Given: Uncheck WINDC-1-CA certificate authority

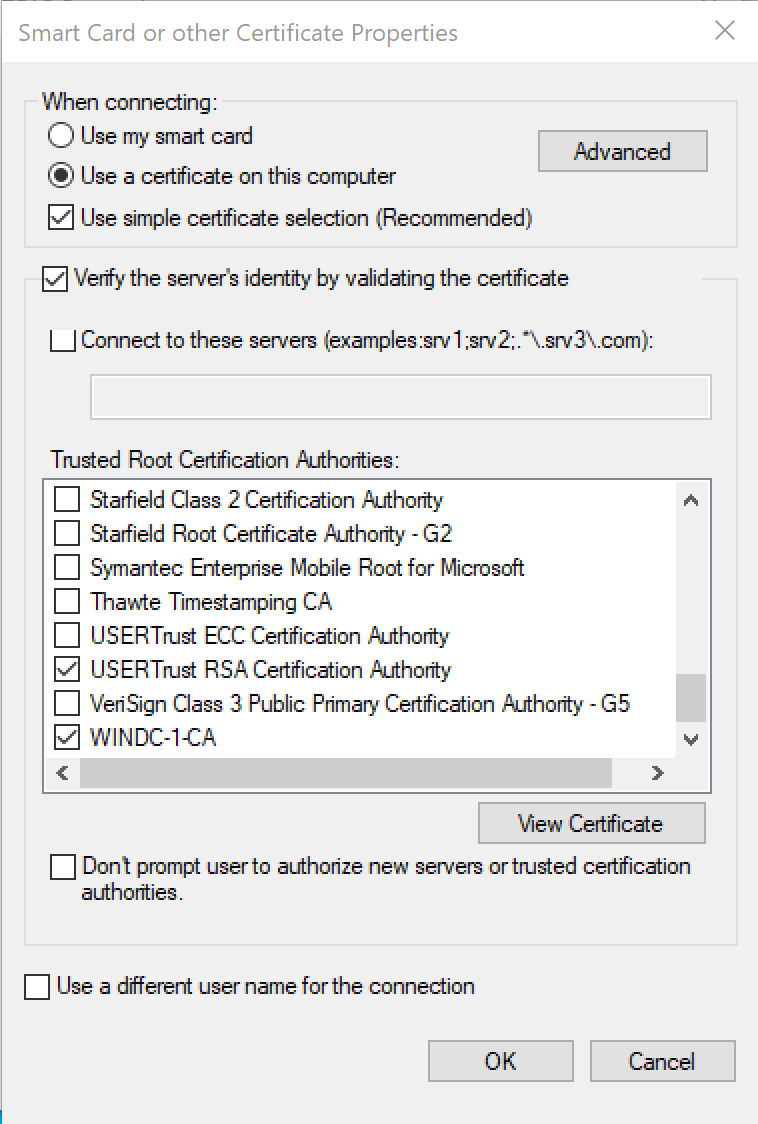Looking at the screenshot, I should [x=67, y=737].
